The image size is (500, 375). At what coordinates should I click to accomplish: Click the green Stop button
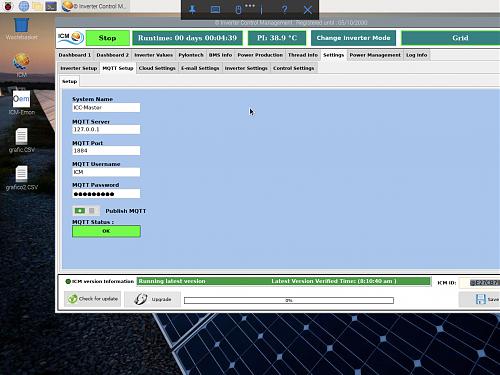coord(107,38)
